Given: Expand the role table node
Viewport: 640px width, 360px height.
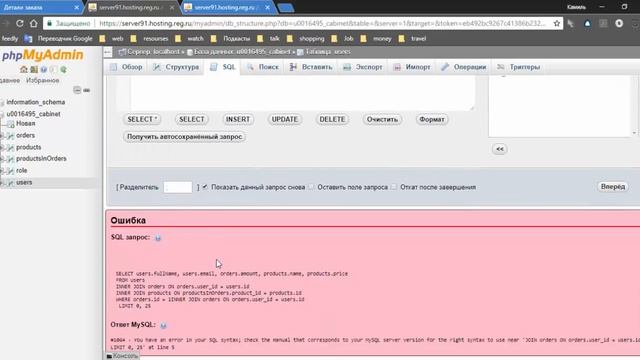Looking at the screenshot, I should click(2, 171).
